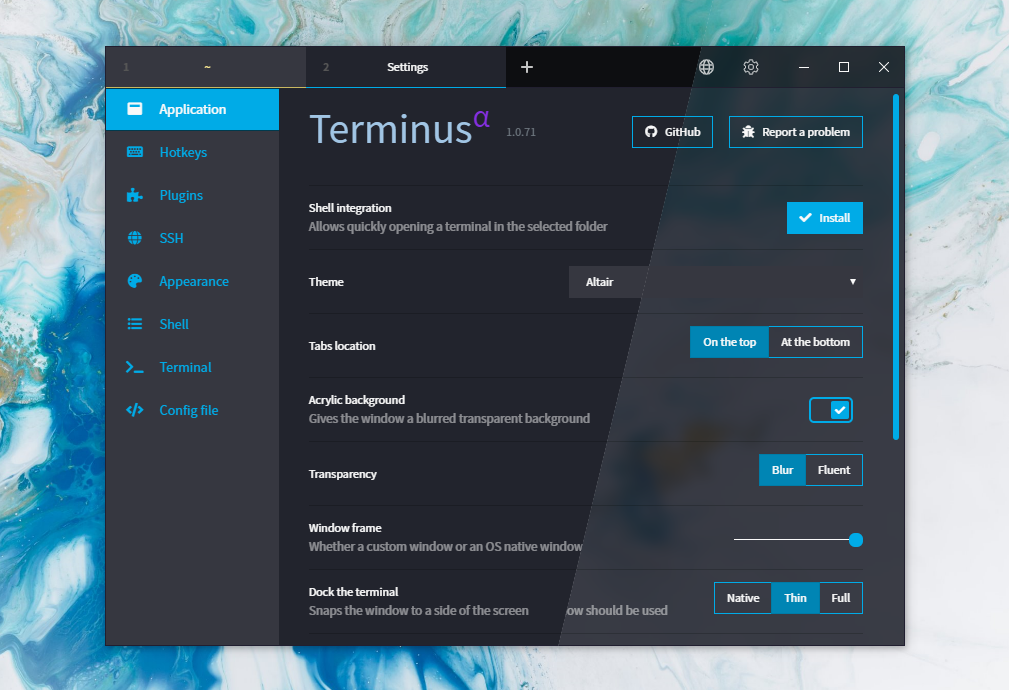Open the Appearance settings section

(x=192, y=281)
